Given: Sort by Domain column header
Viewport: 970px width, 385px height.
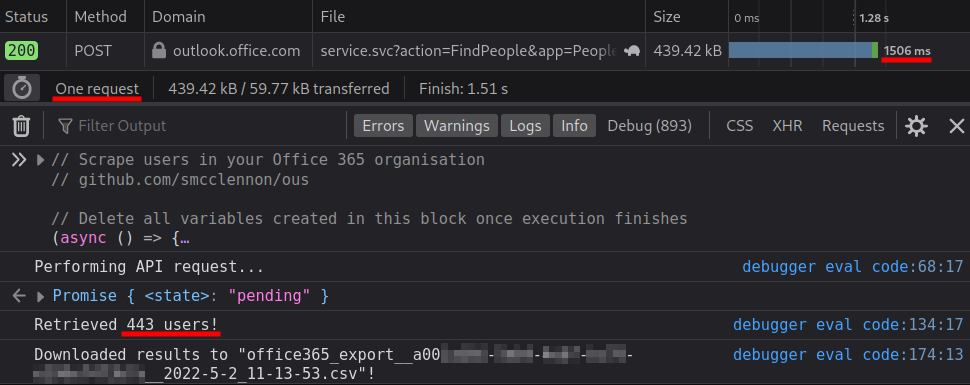Looking at the screenshot, I should pos(228,17).
